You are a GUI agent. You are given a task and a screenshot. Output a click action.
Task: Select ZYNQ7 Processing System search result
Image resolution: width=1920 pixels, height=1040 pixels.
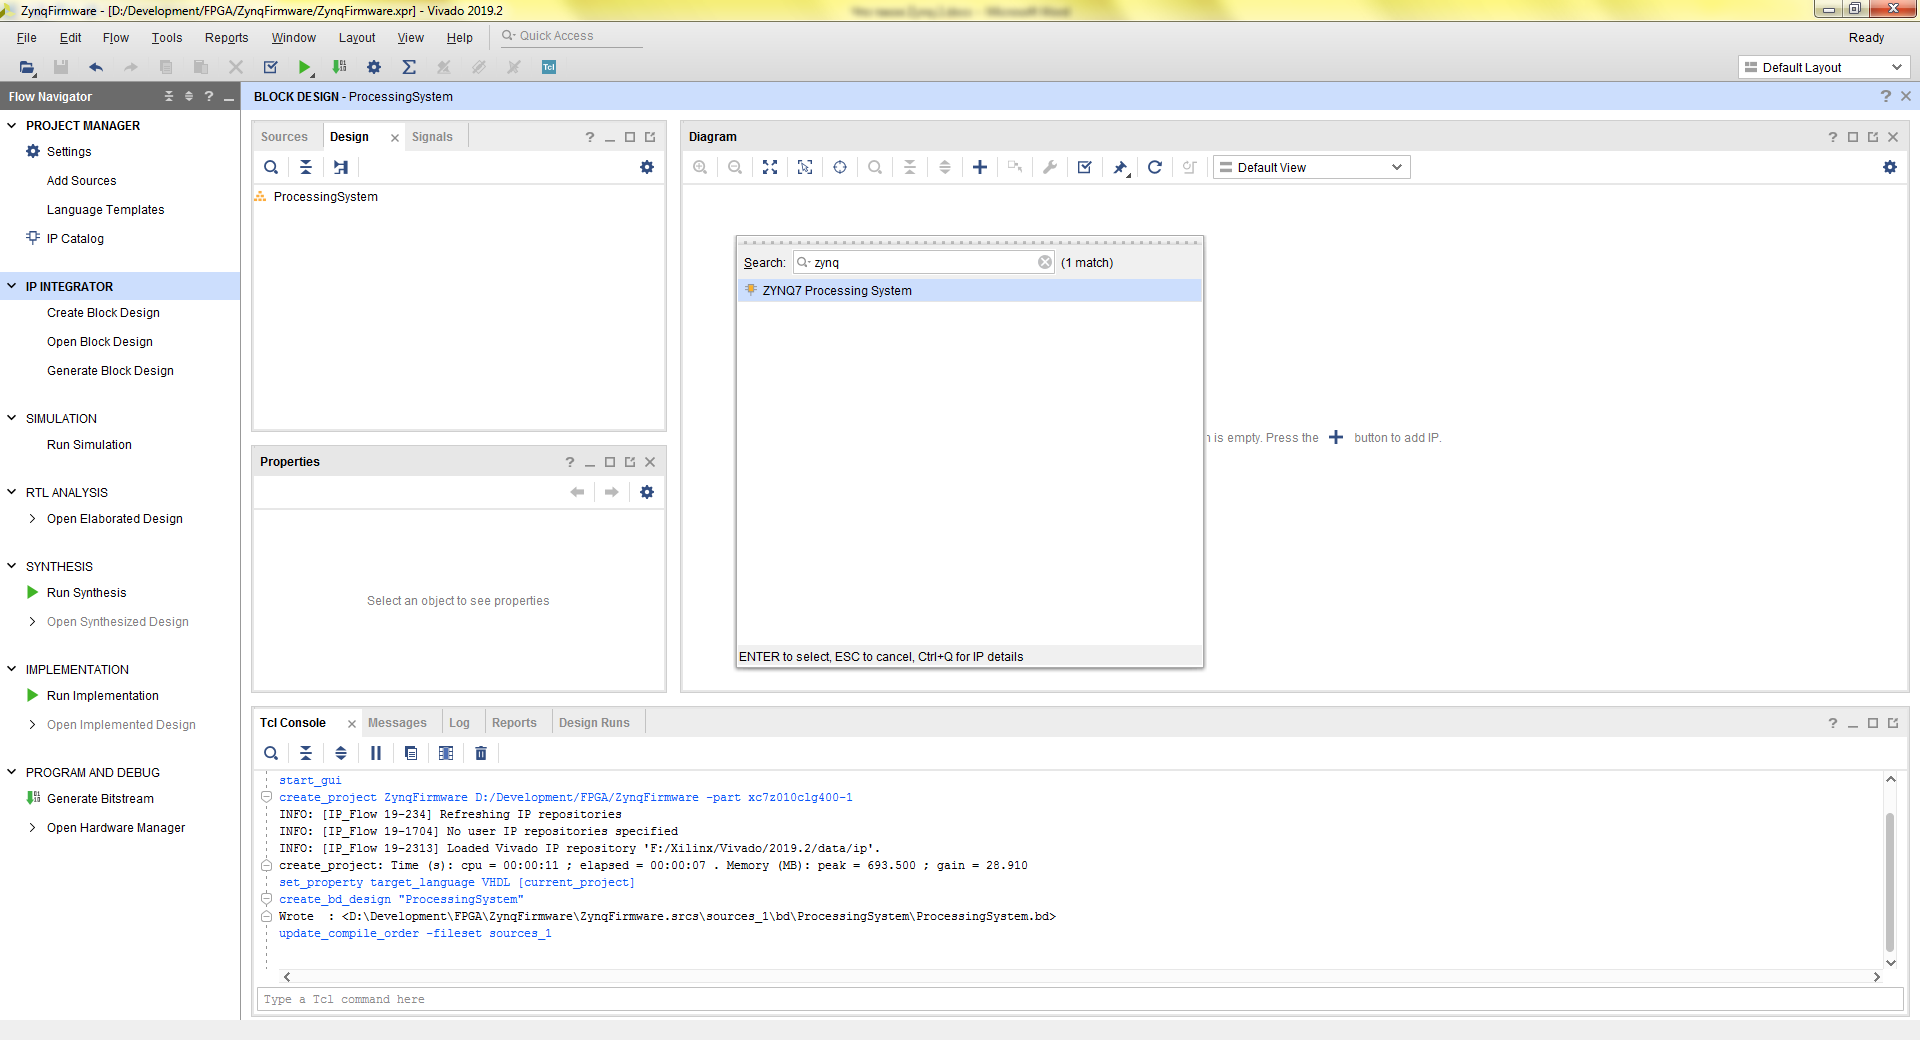969,291
